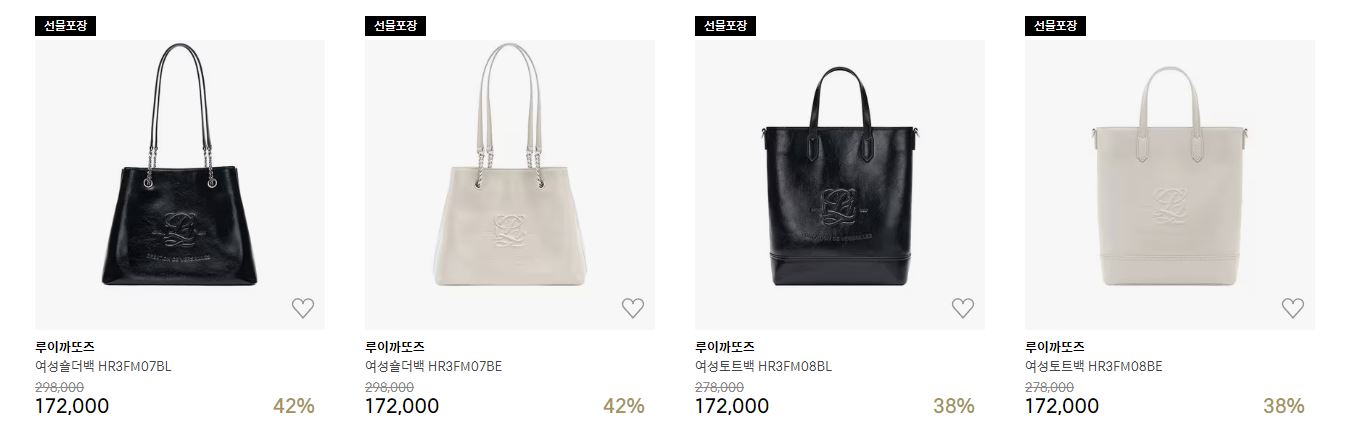Open product title 여성숄더백 HR3FM07BE
Viewport: 1350px width, 435px height.
click(433, 366)
